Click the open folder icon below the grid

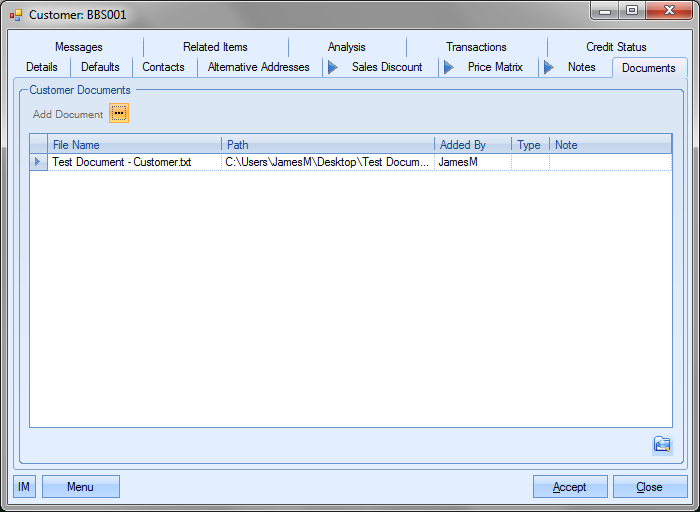pos(661,445)
